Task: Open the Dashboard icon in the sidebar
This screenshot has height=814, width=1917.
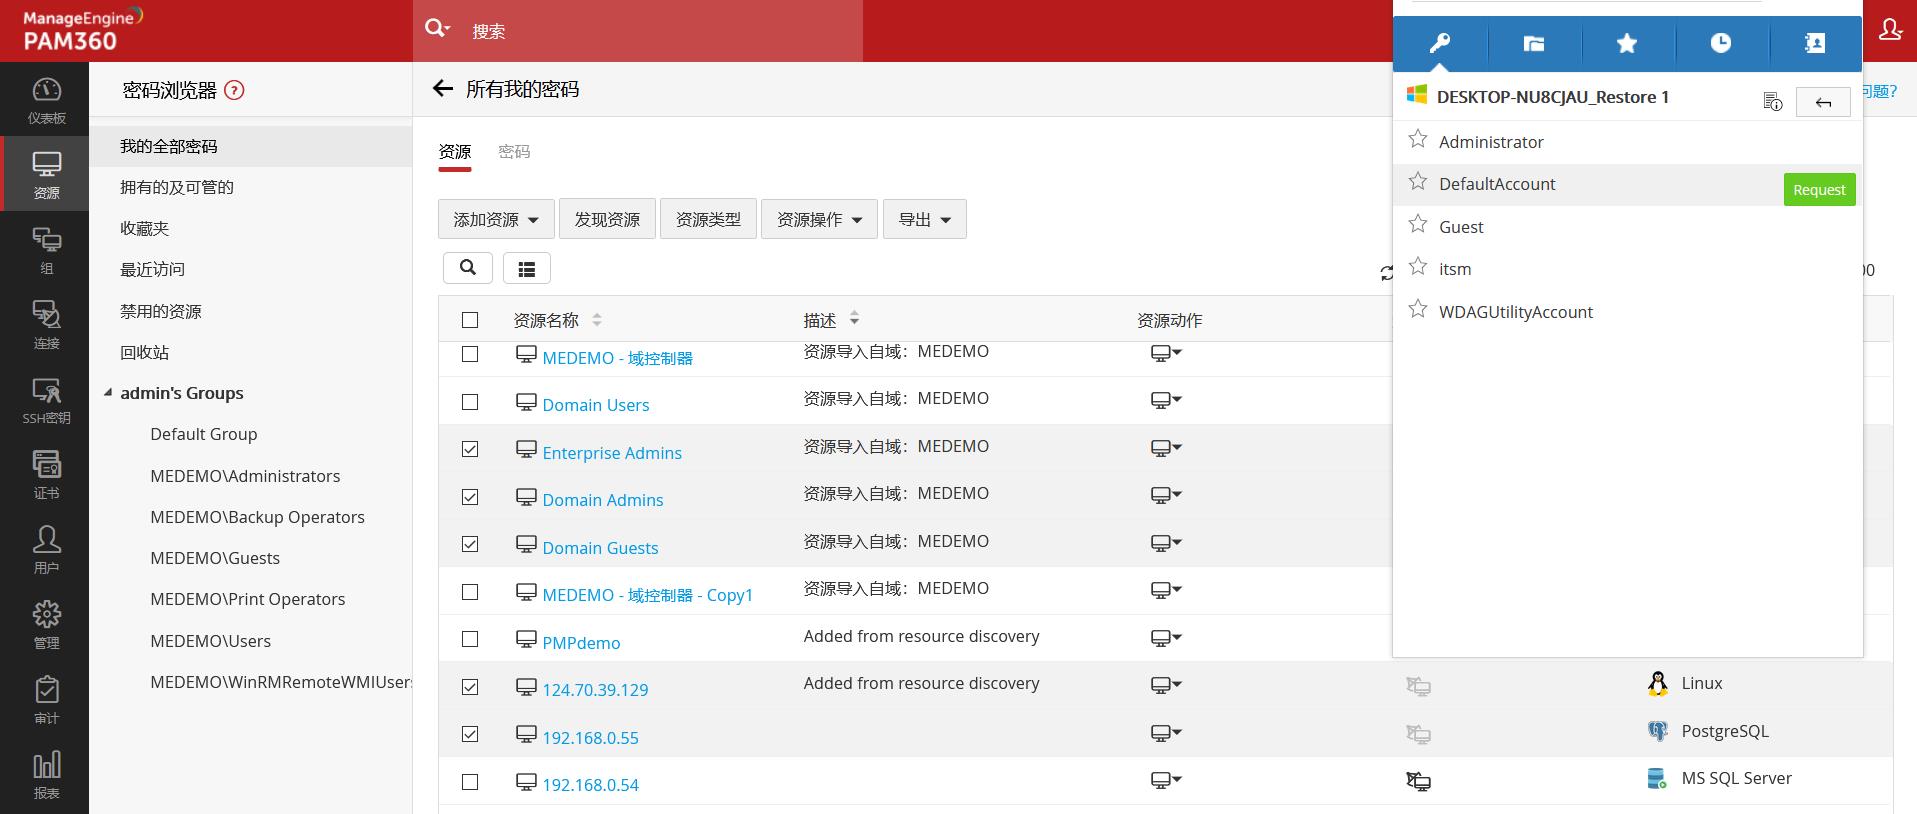Action: pos(46,100)
